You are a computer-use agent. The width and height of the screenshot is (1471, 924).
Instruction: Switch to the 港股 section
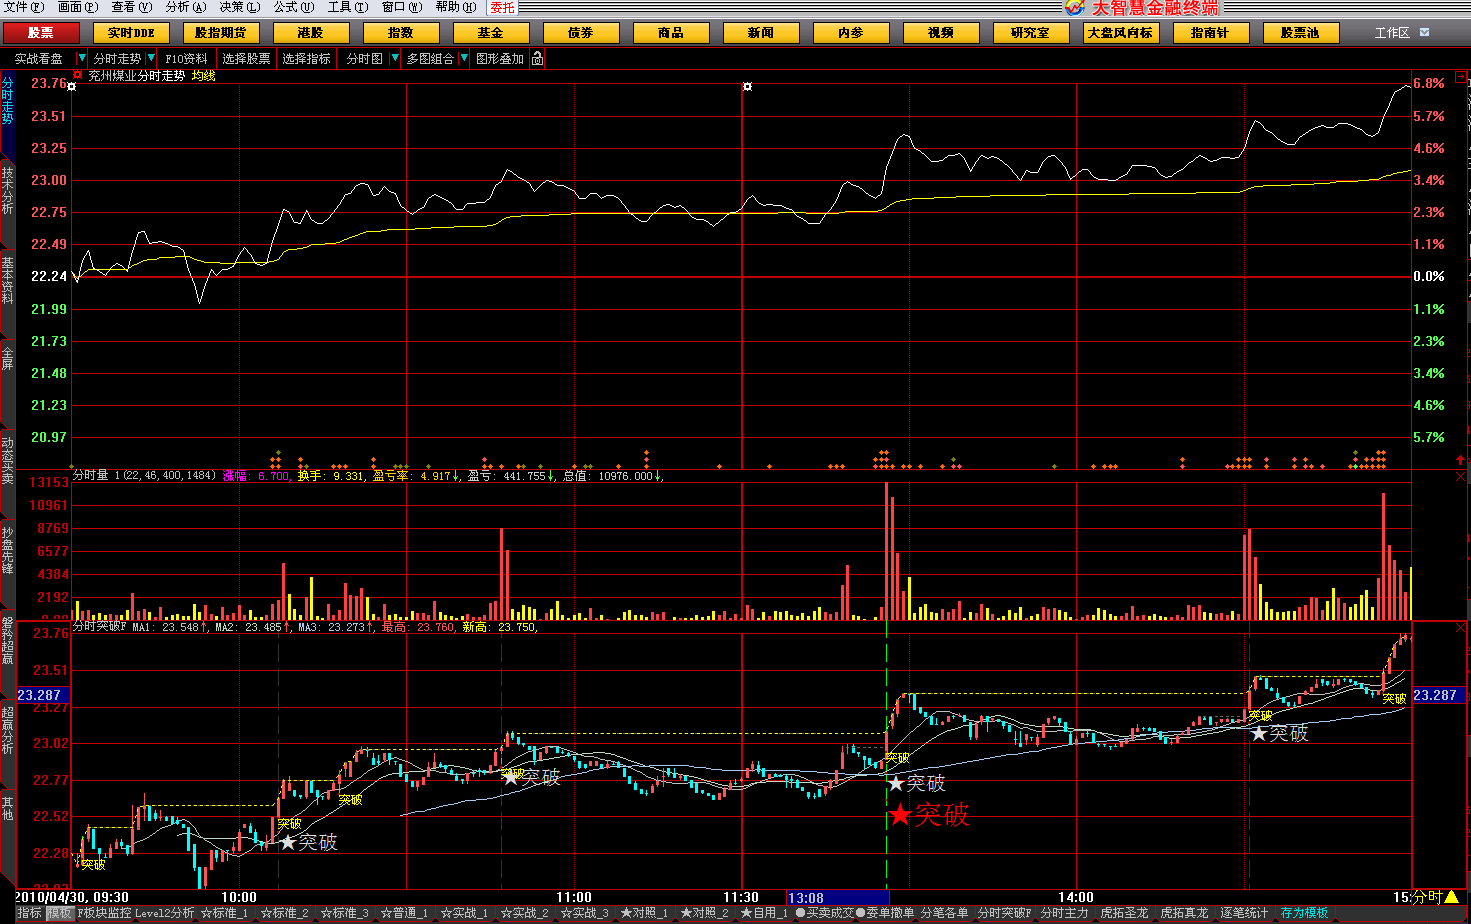coord(311,33)
